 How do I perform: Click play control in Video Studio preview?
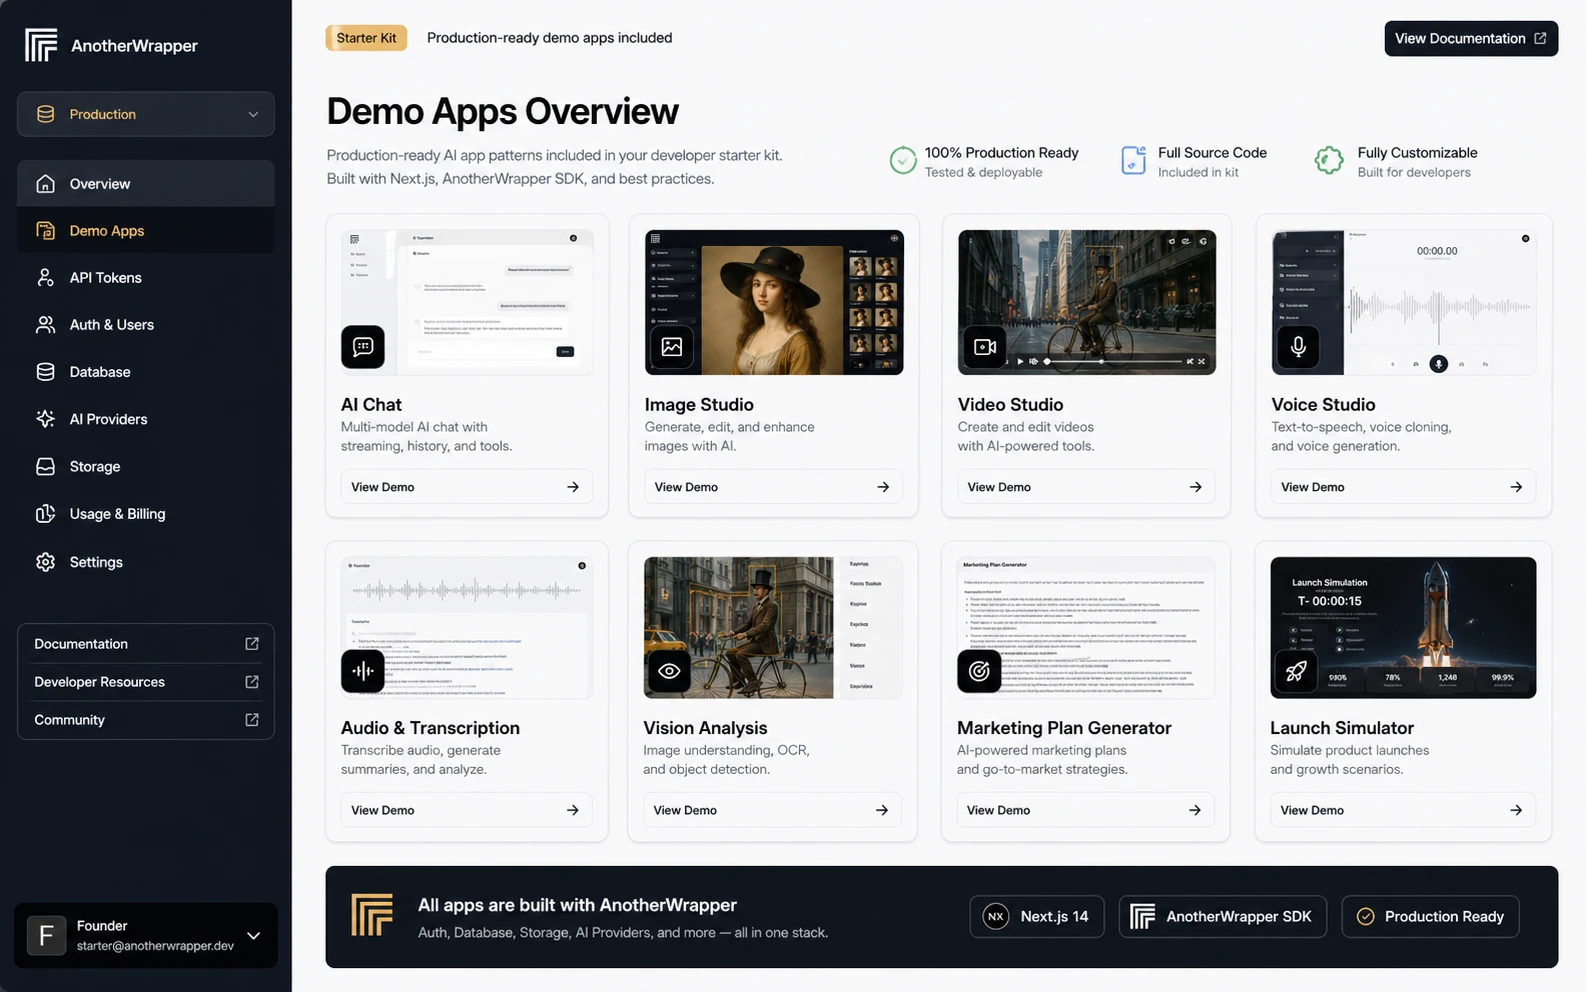[x=1020, y=361]
